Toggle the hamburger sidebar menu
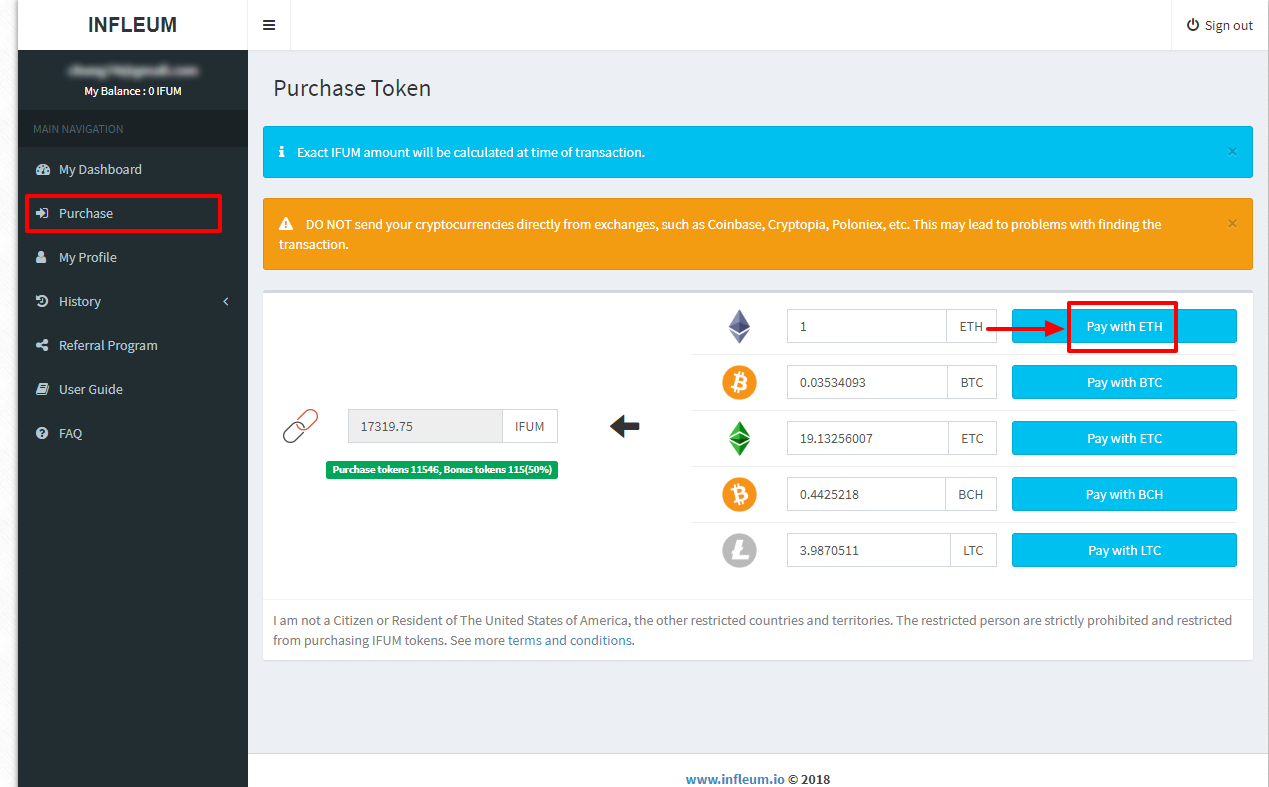This screenshot has height=787, width=1269. click(269, 25)
